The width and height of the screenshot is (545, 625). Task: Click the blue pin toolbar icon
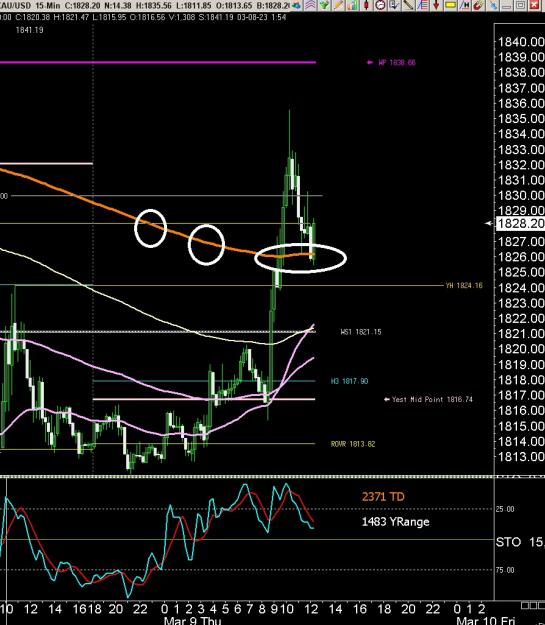(x=493, y=5)
